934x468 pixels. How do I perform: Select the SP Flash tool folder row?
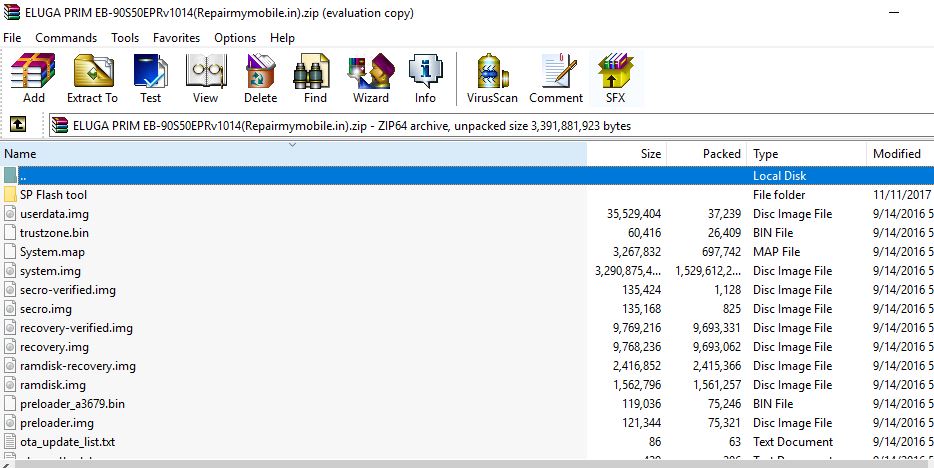467,195
